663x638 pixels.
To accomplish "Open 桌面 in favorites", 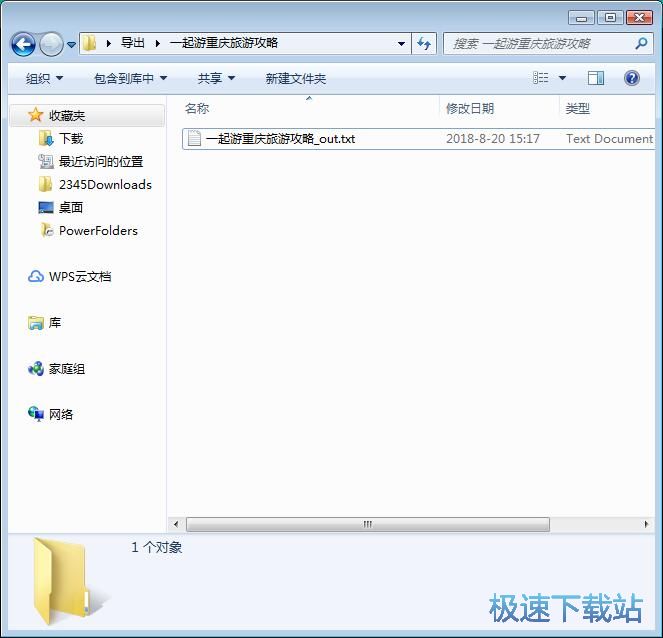I will [71, 208].
